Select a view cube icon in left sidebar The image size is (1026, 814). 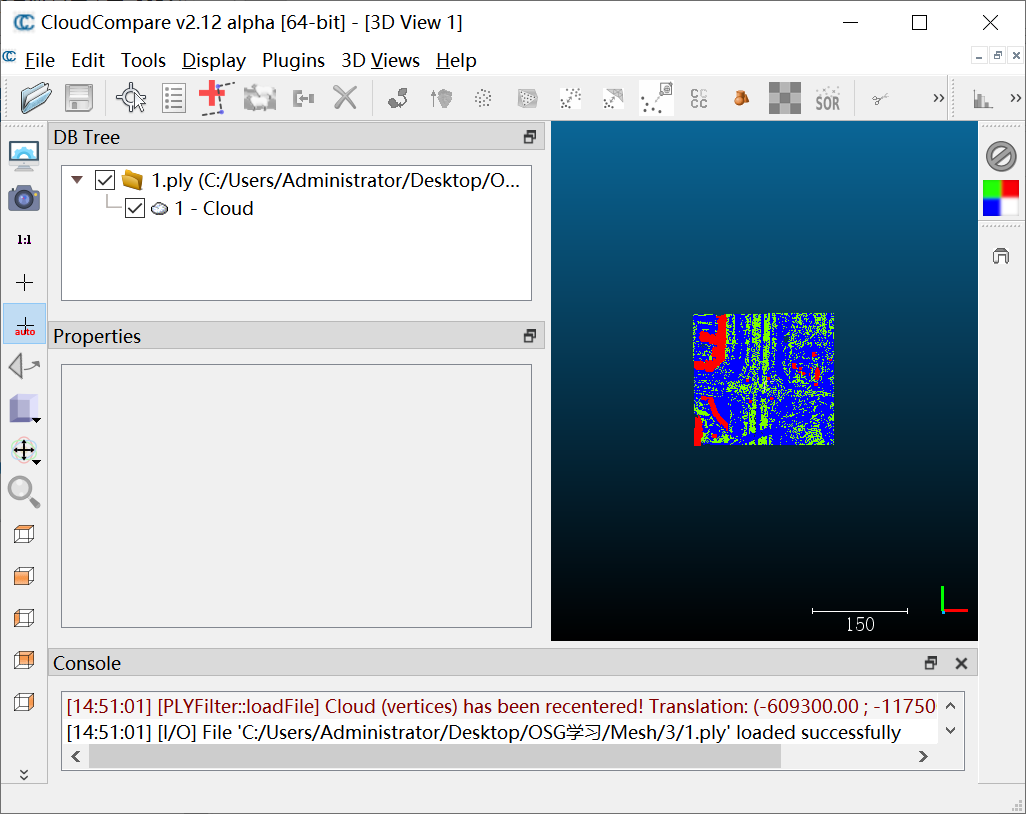pos(23,534)
